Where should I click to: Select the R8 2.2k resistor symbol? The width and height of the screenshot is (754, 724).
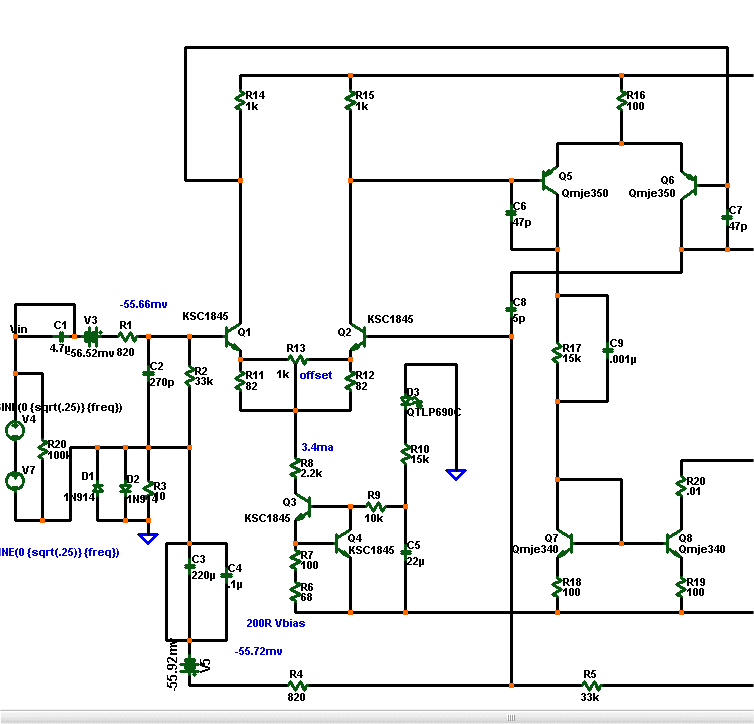(x=295, y=468)
